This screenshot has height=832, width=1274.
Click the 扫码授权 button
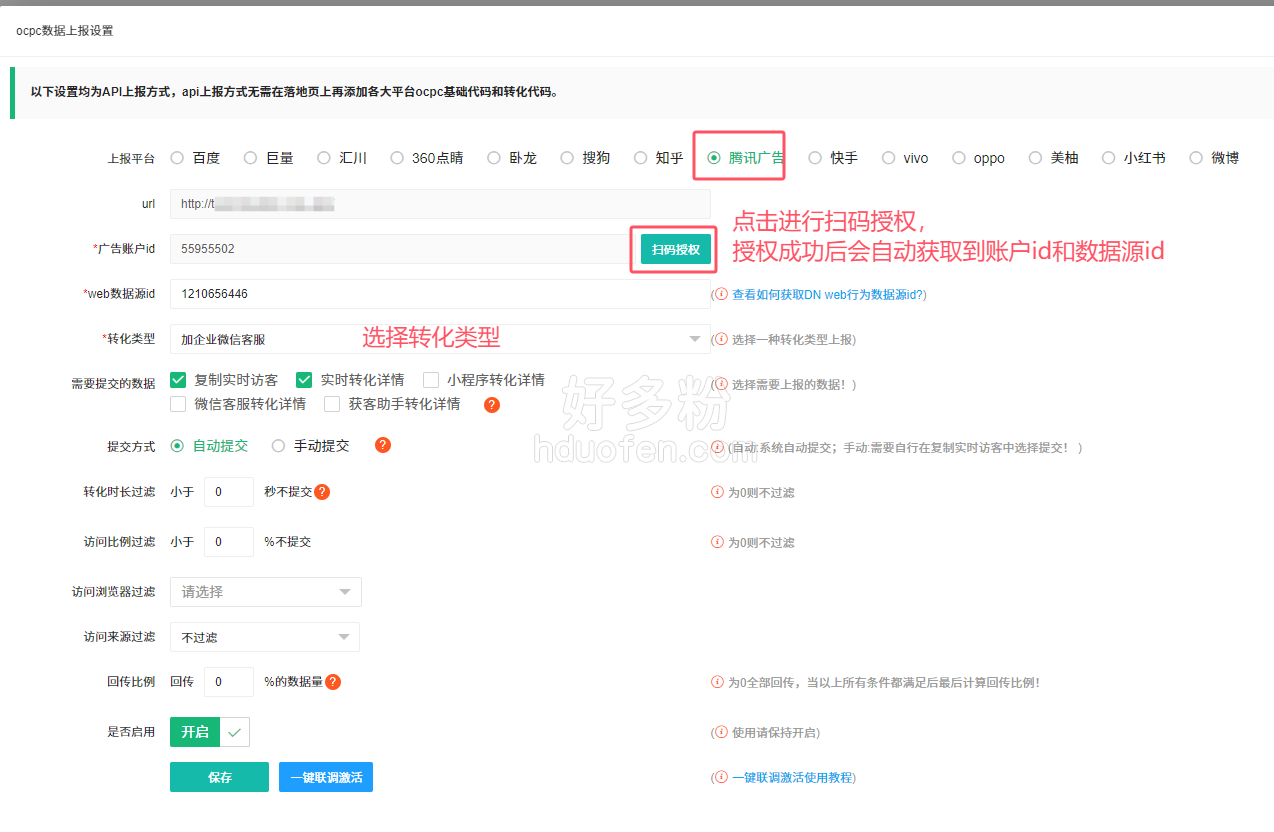pyautogui.click(x=675, y=250)
